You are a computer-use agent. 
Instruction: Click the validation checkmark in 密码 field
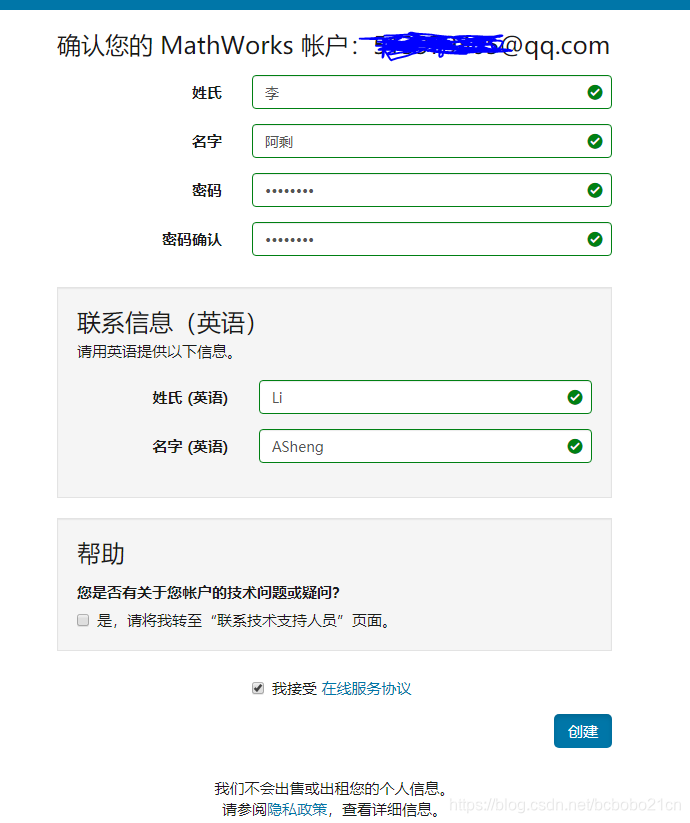pos(595,190)
